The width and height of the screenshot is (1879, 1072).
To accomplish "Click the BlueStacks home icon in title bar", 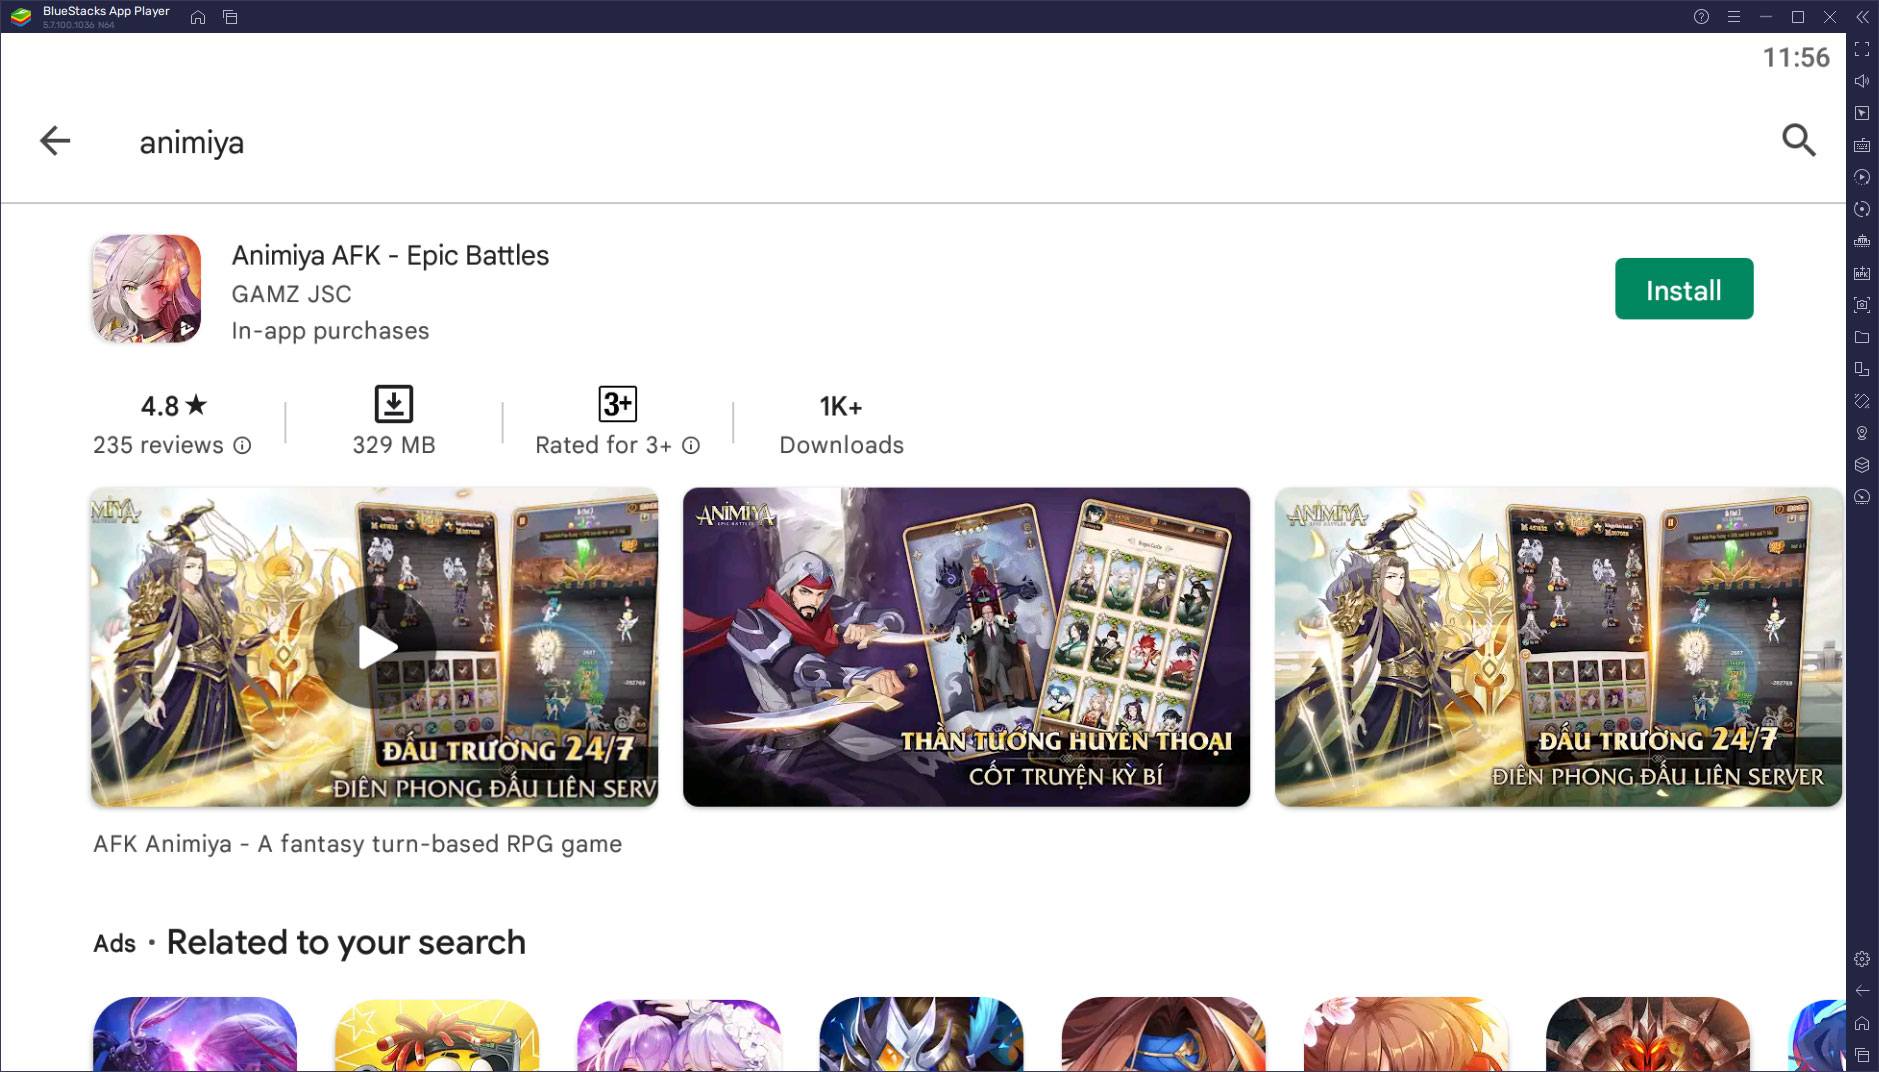I will 198,17.
